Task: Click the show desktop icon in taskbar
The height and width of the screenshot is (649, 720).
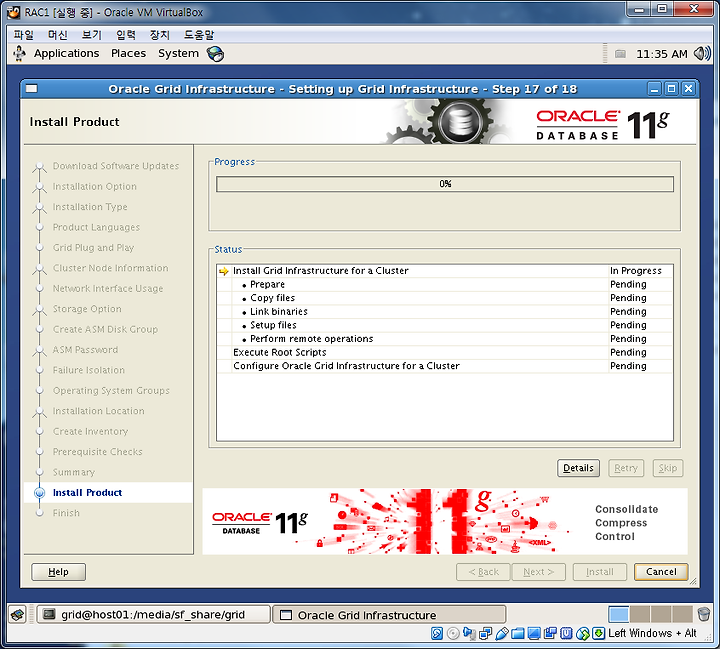Action: tap(18, 615)
